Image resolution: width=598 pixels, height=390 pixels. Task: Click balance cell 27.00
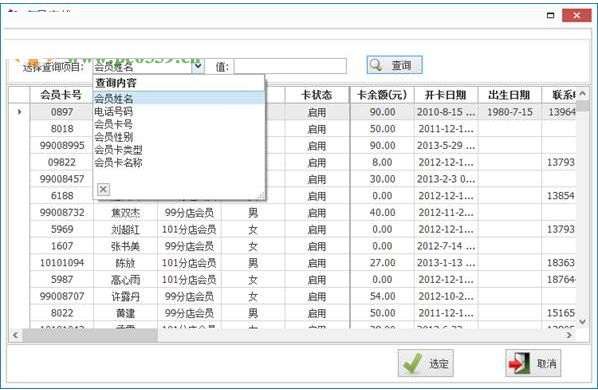382,263
